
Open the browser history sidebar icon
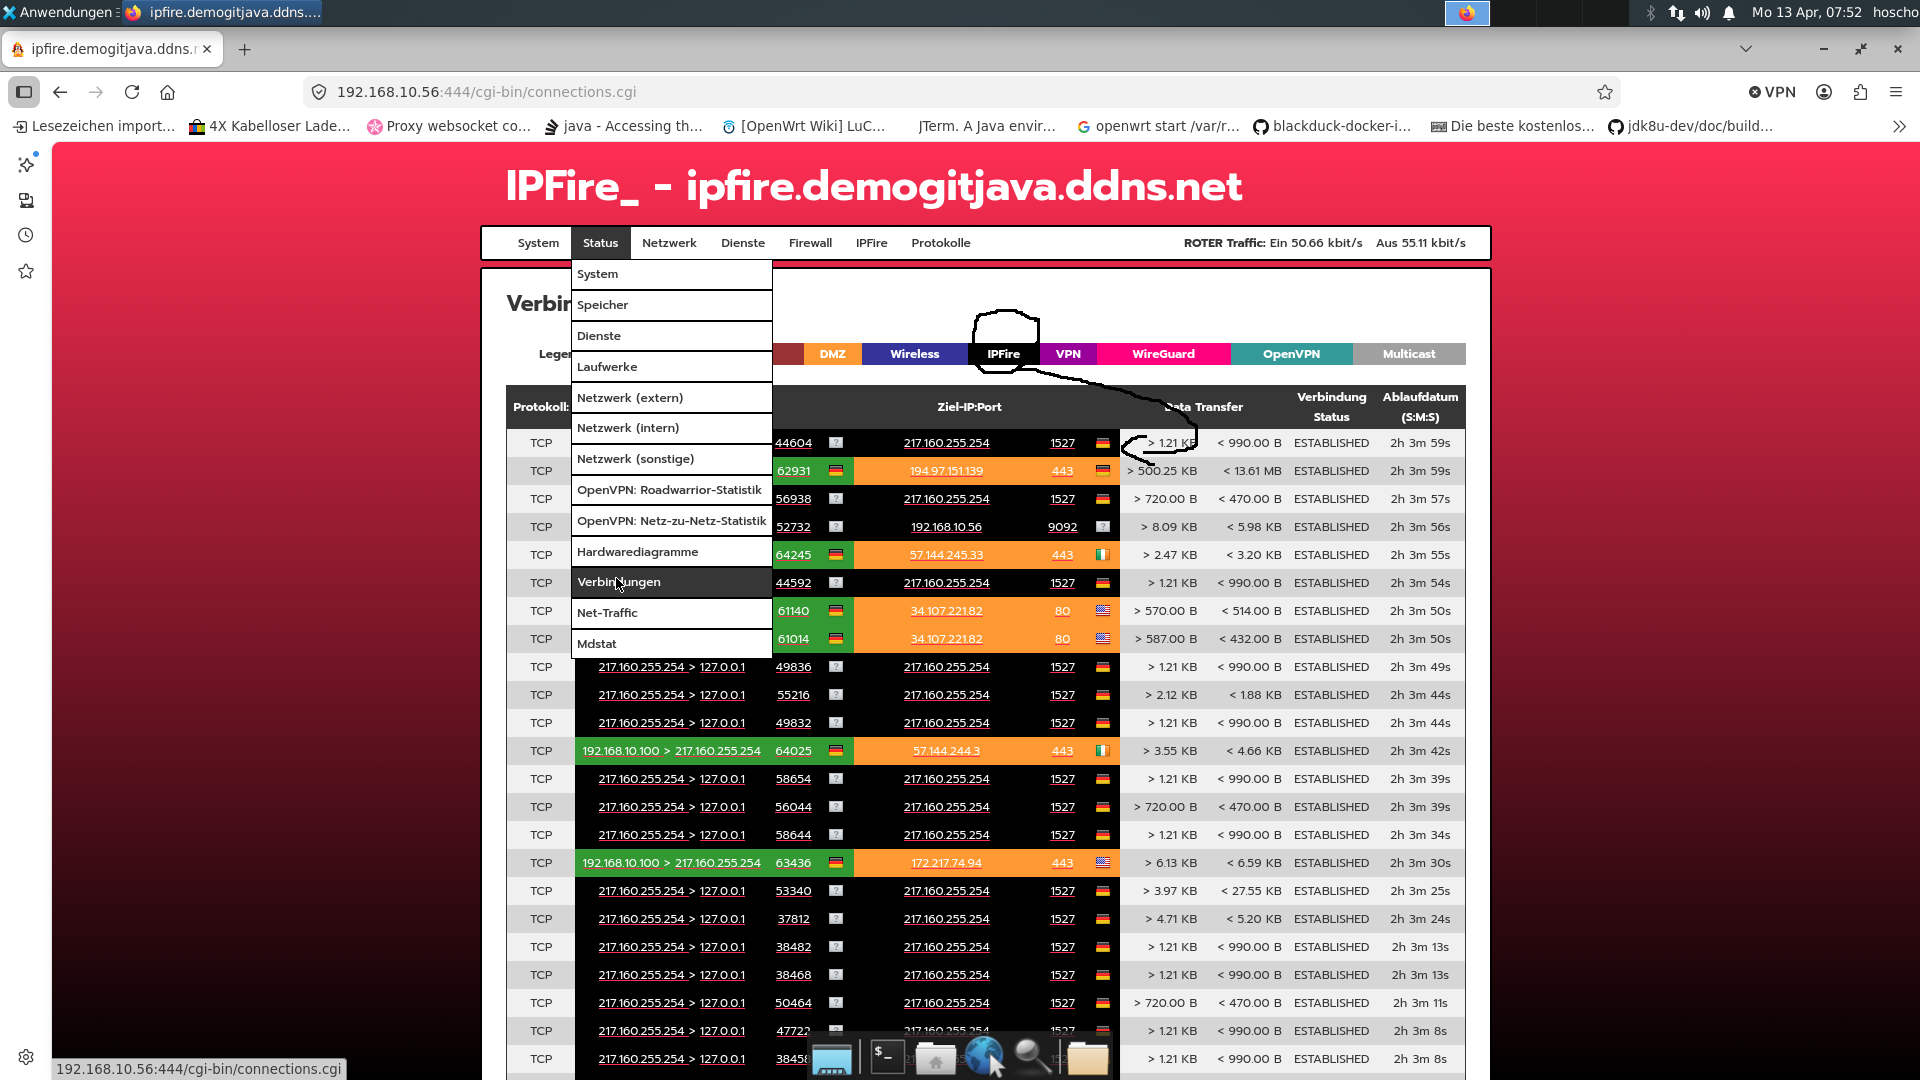click(26, 235)
